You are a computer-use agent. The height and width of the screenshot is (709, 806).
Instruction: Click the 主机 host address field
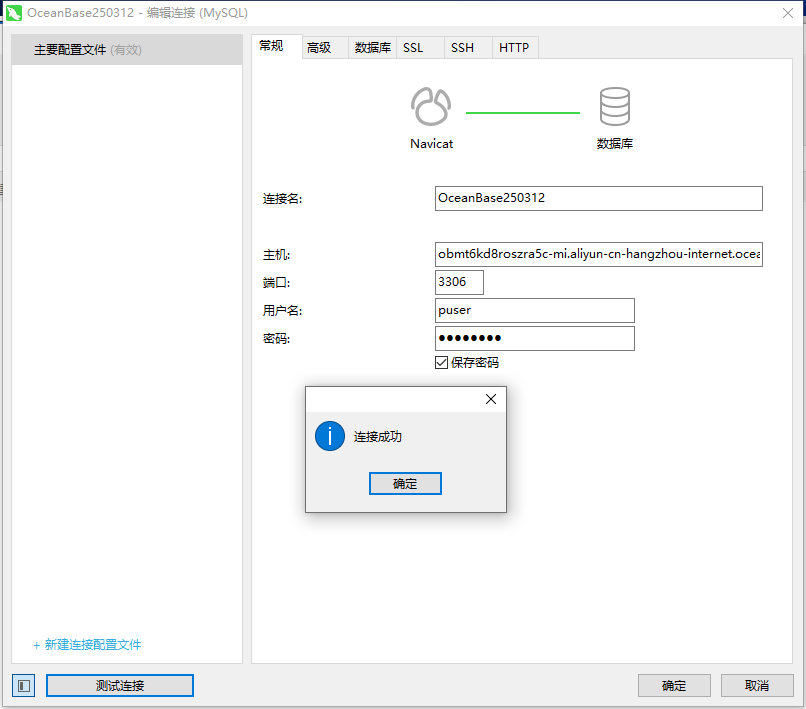pos(599,254)
